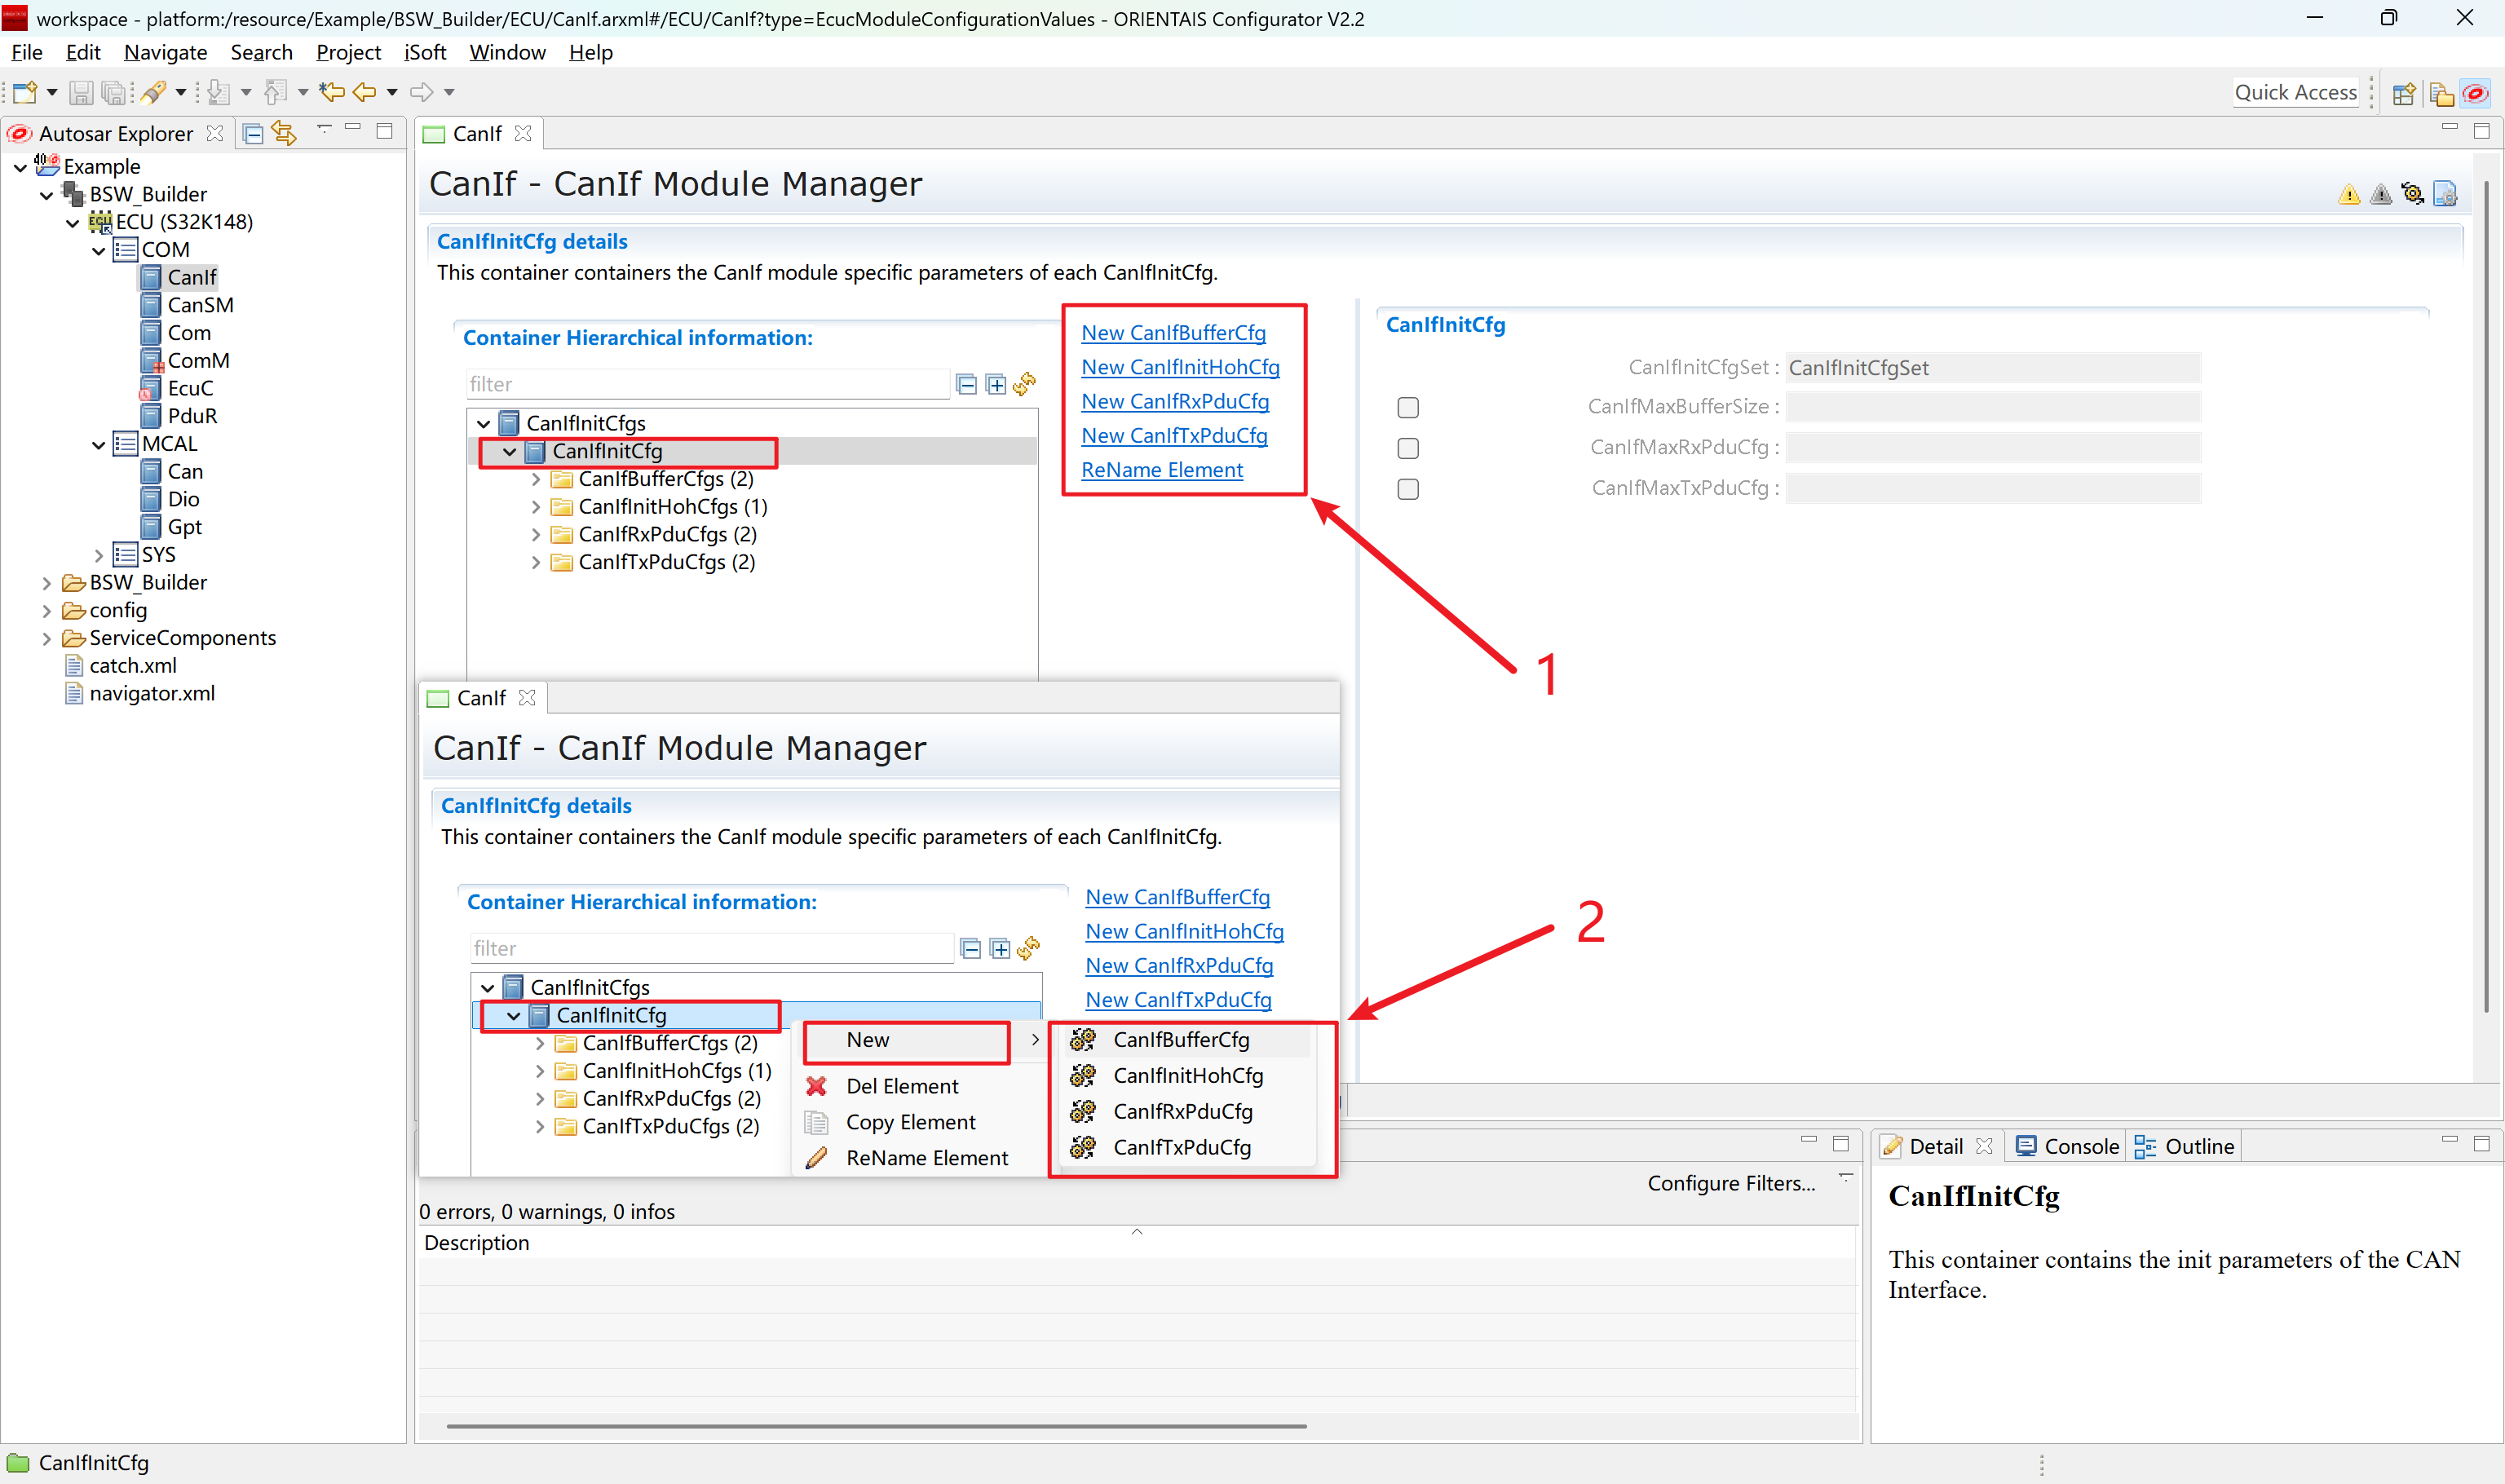Click the upper New CanIfBufferCfg link
The height and width of the screenshot is (1484, 2505).
1173,333
